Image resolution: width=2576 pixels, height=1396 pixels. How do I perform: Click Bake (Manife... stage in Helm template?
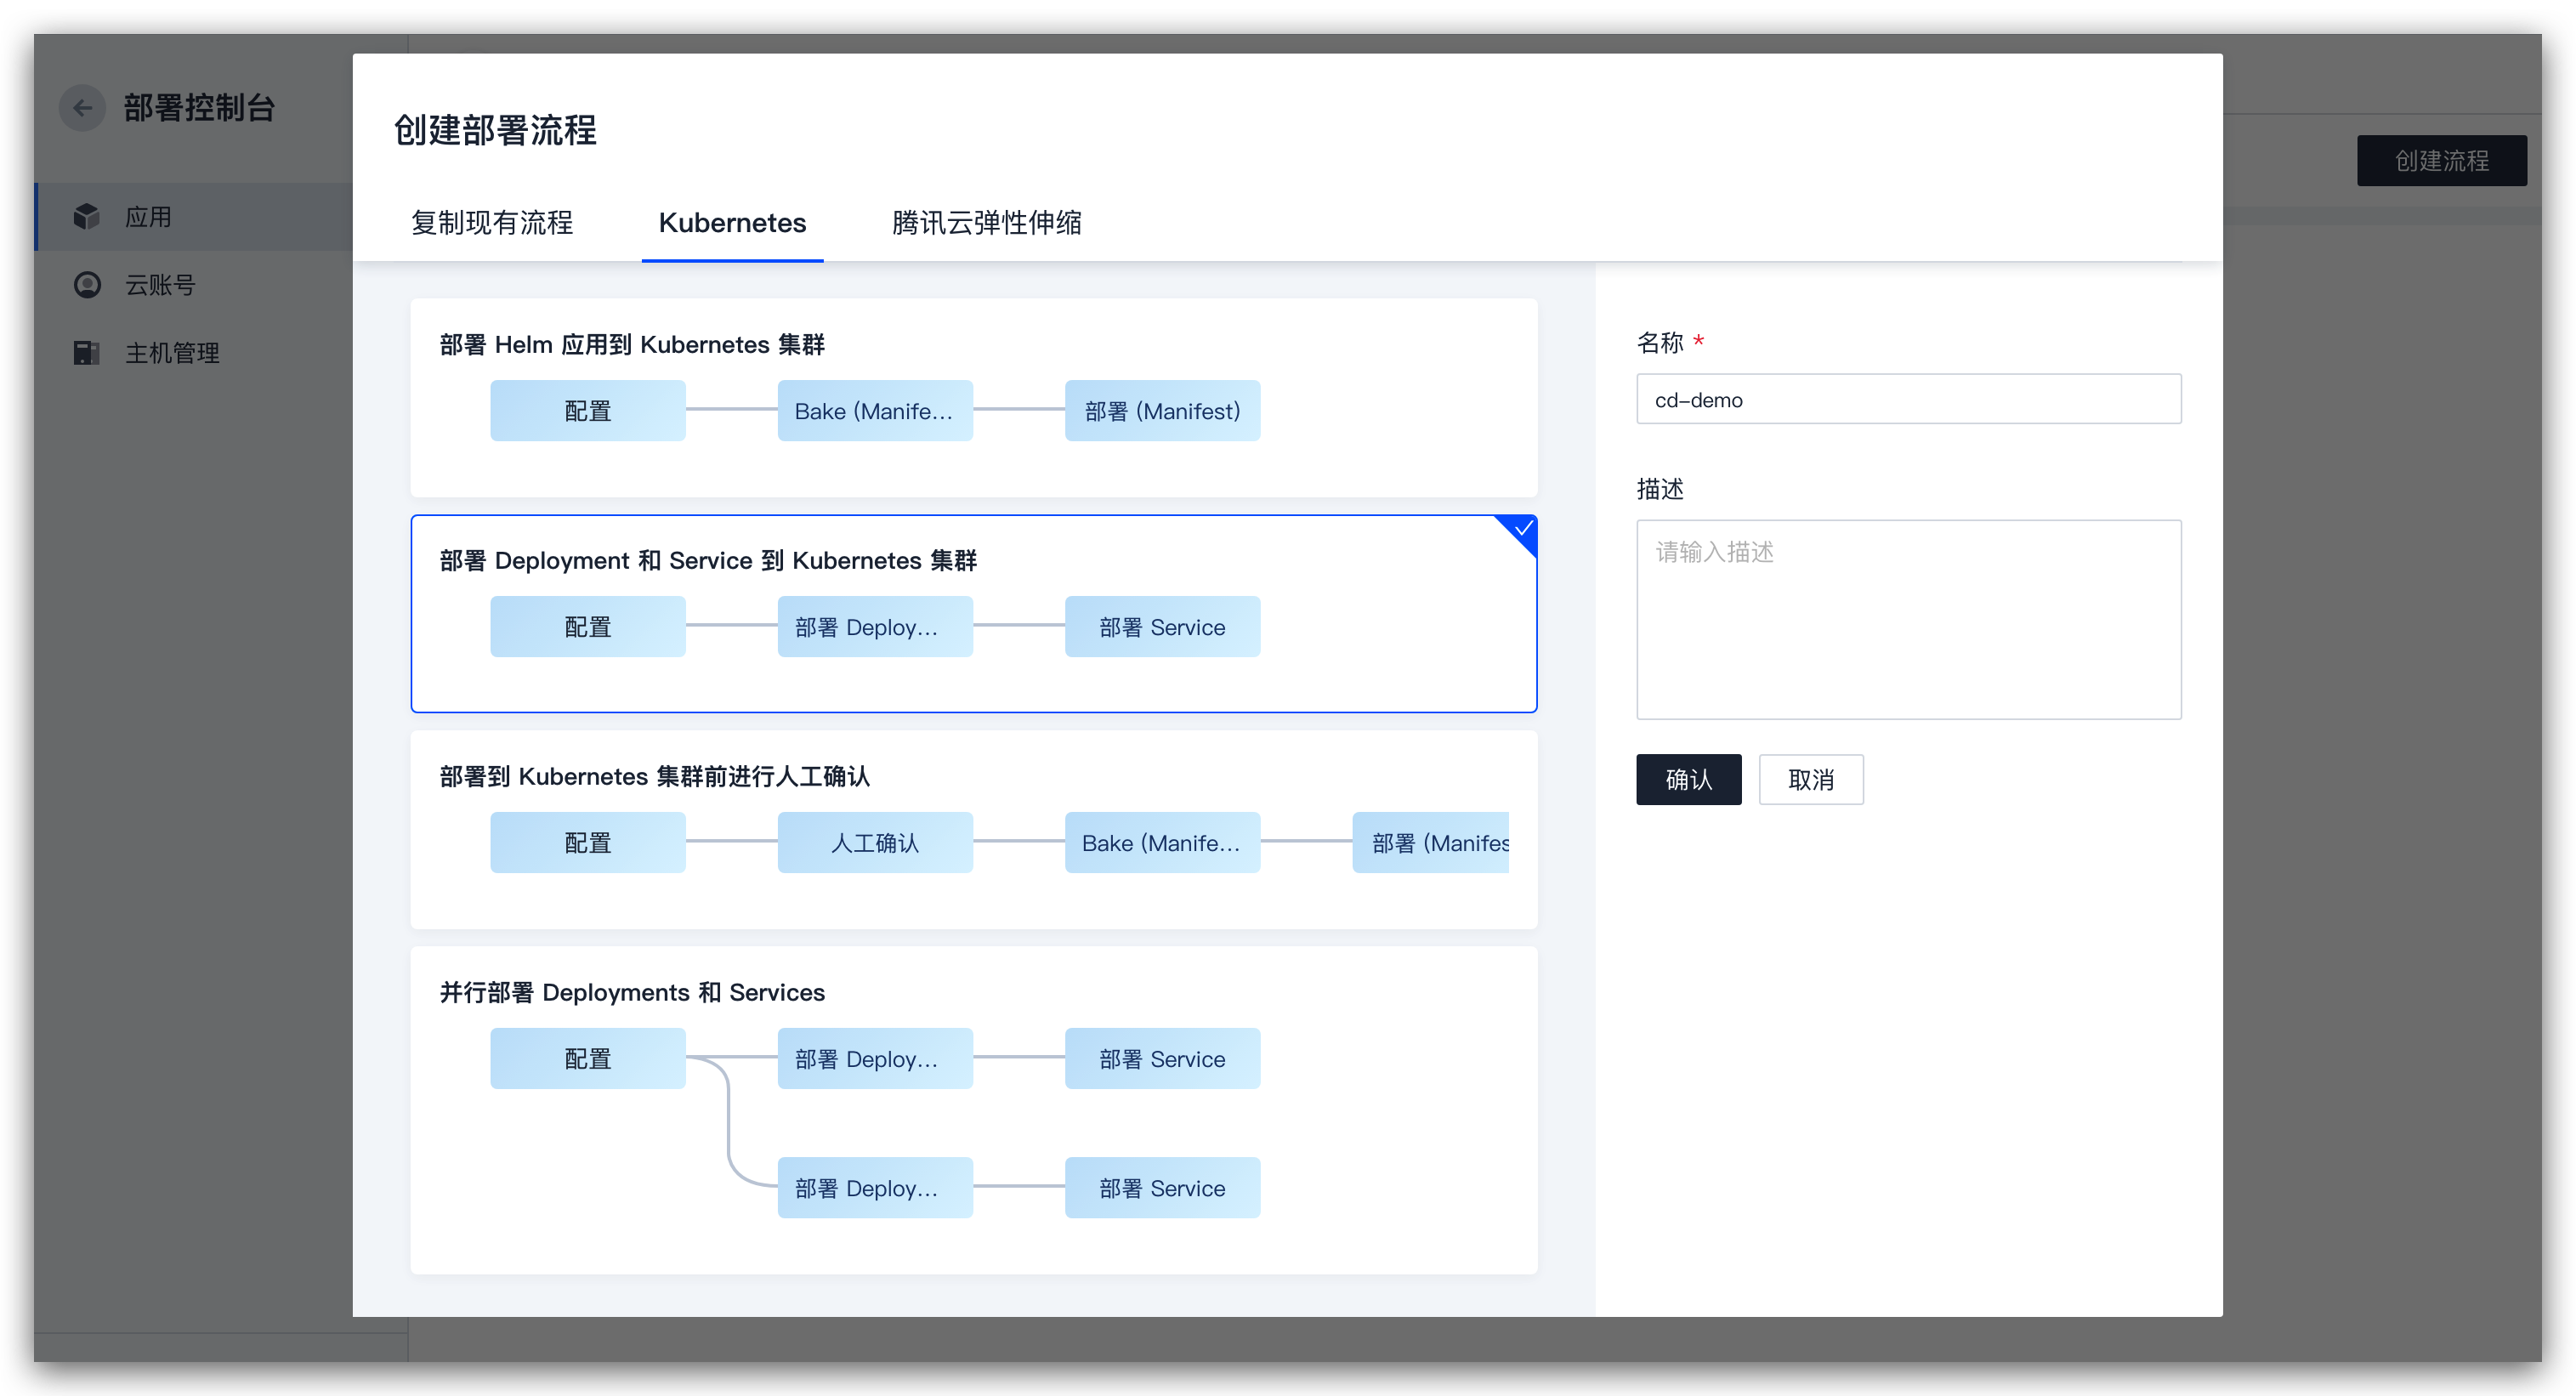coord(874,410)
